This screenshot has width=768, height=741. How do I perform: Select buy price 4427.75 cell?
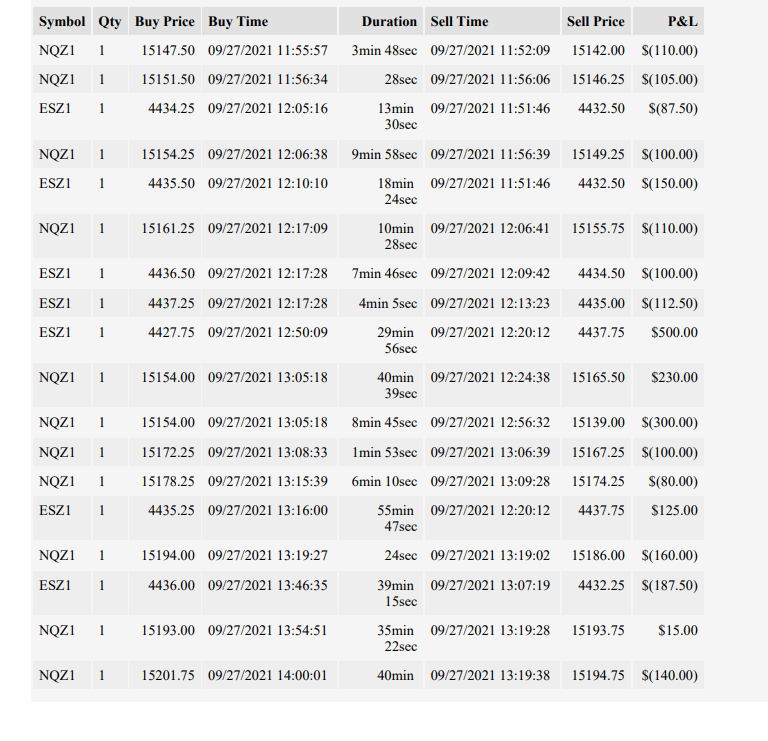click(x=165, y=340)
